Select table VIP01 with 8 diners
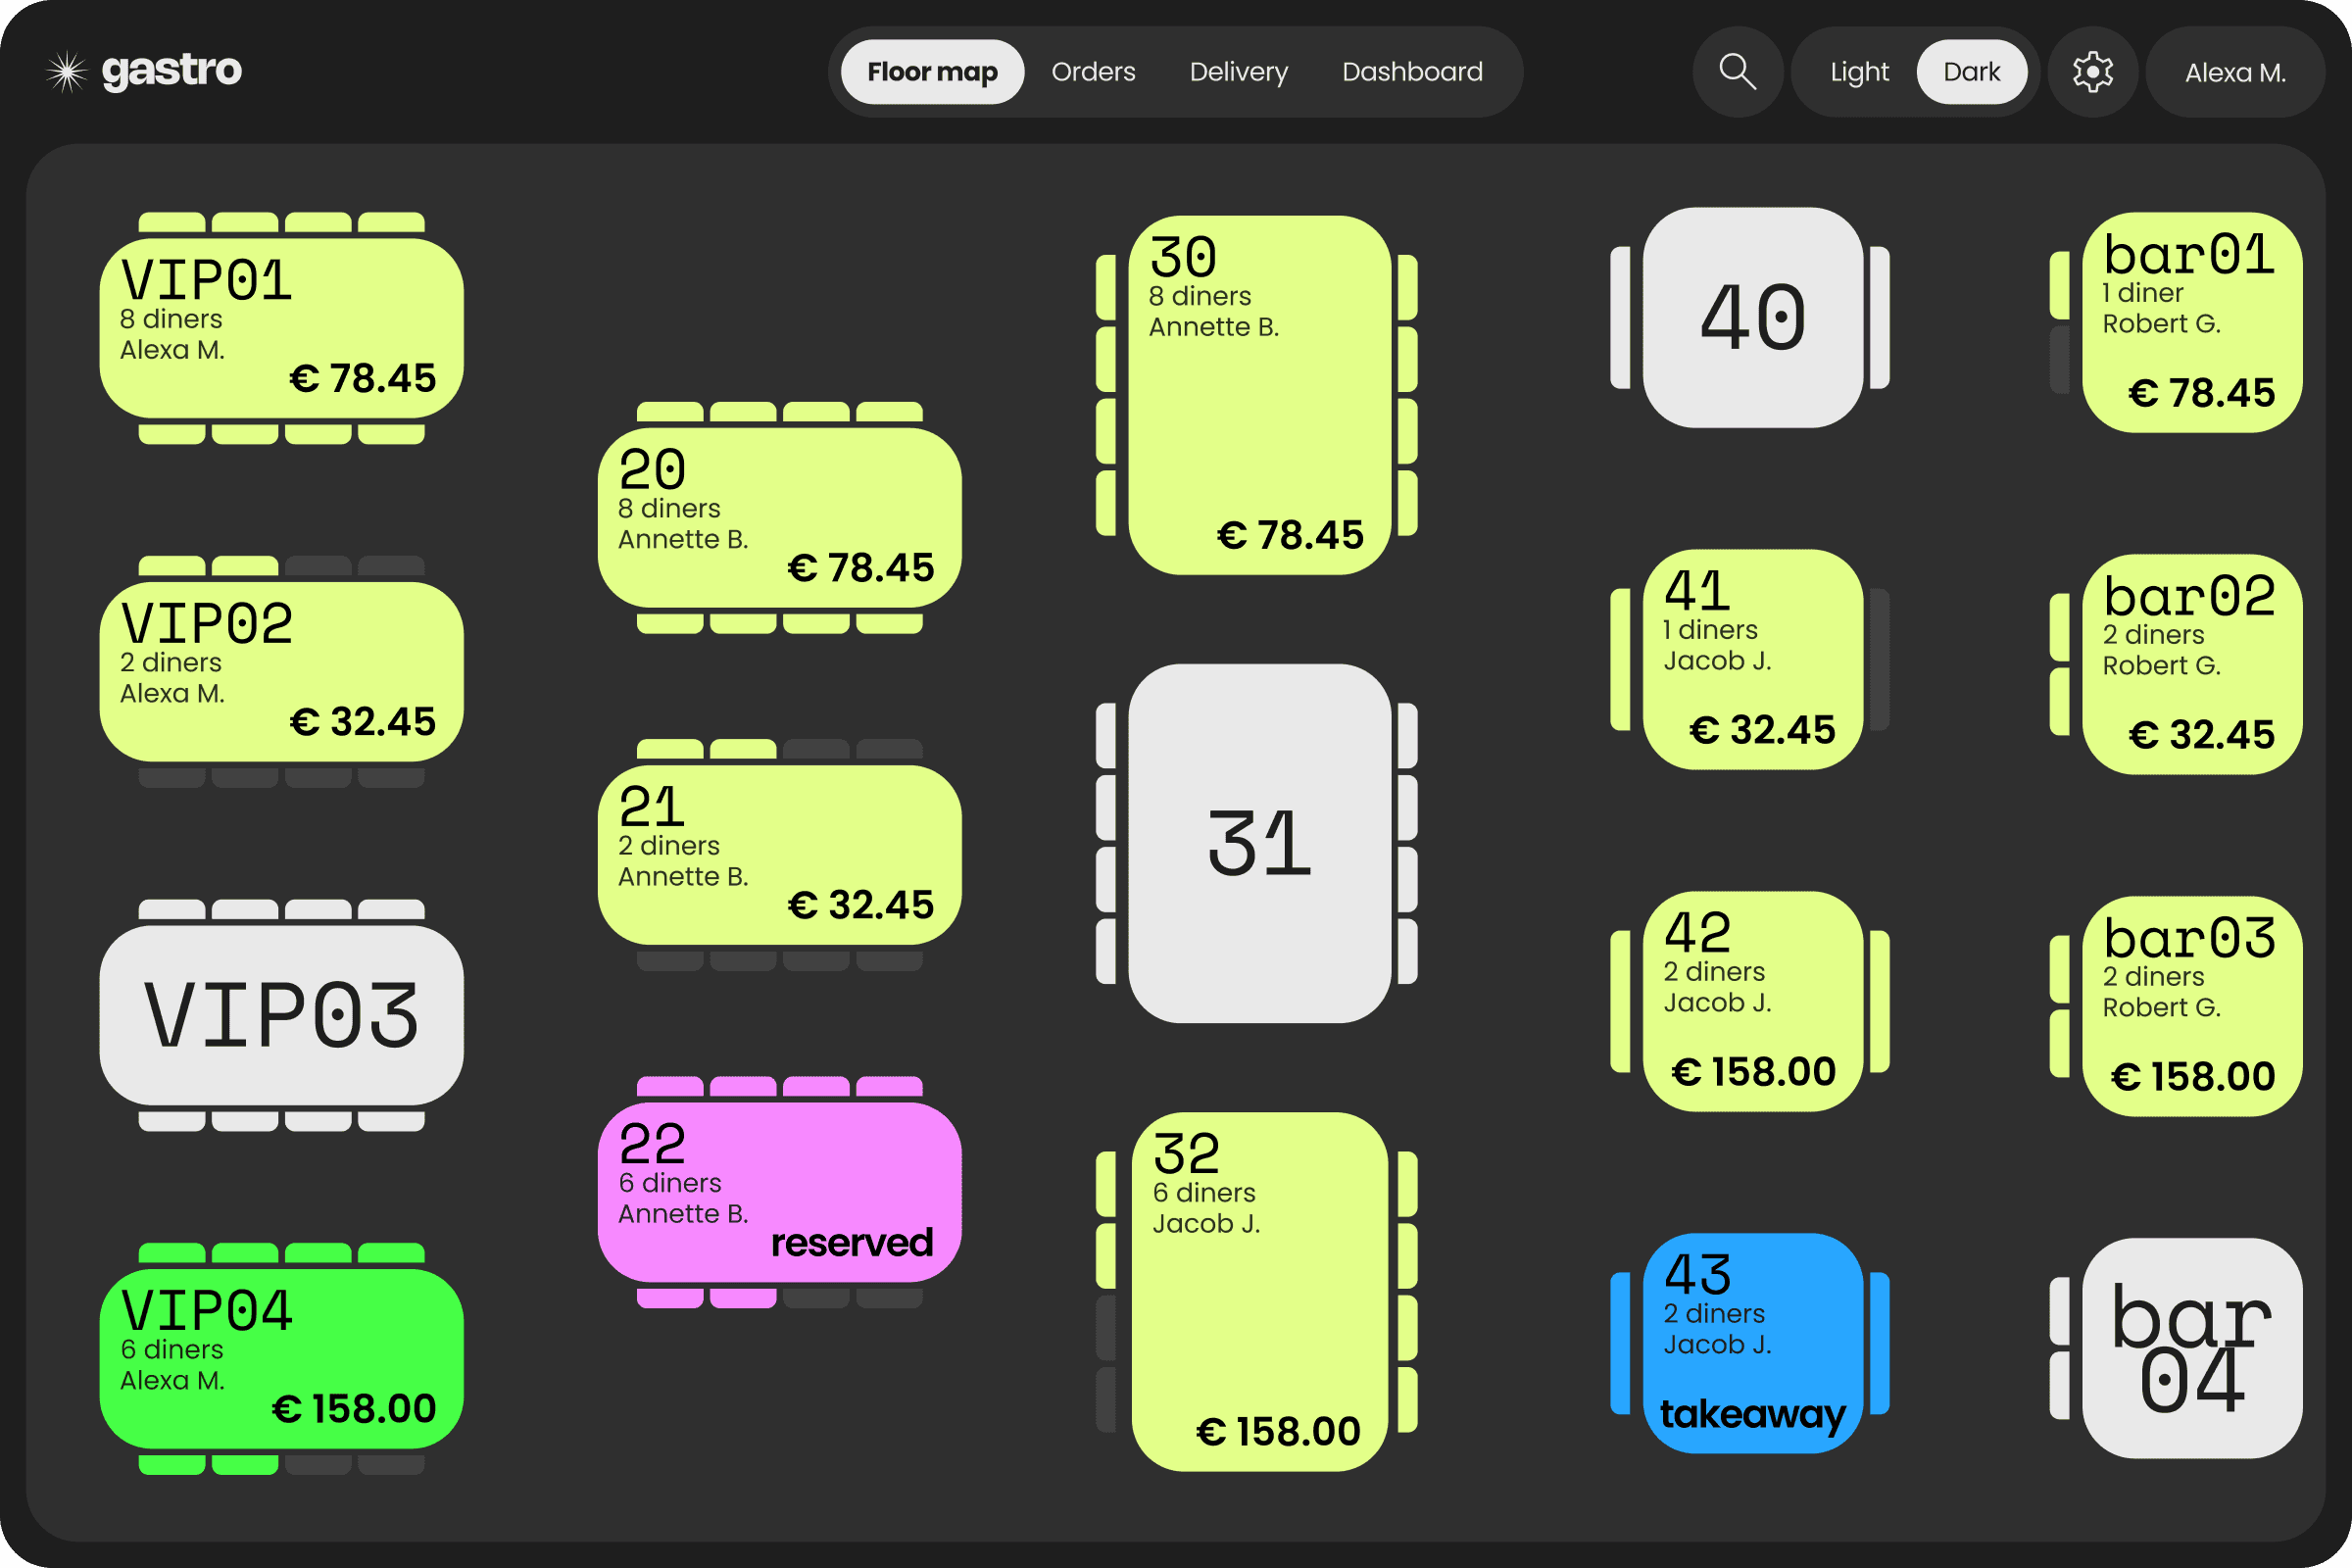The height and width of the screenshot is (1568, 2352). 281,330
